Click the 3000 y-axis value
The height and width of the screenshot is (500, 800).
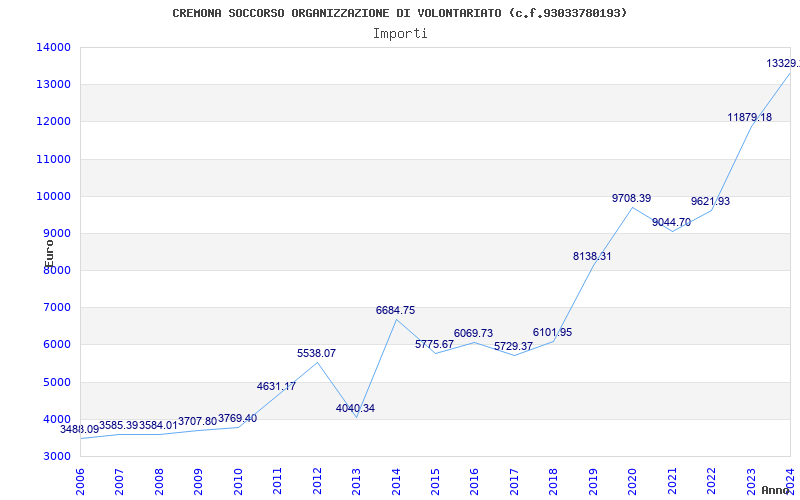pyautogui.click(x=56, y=456)
